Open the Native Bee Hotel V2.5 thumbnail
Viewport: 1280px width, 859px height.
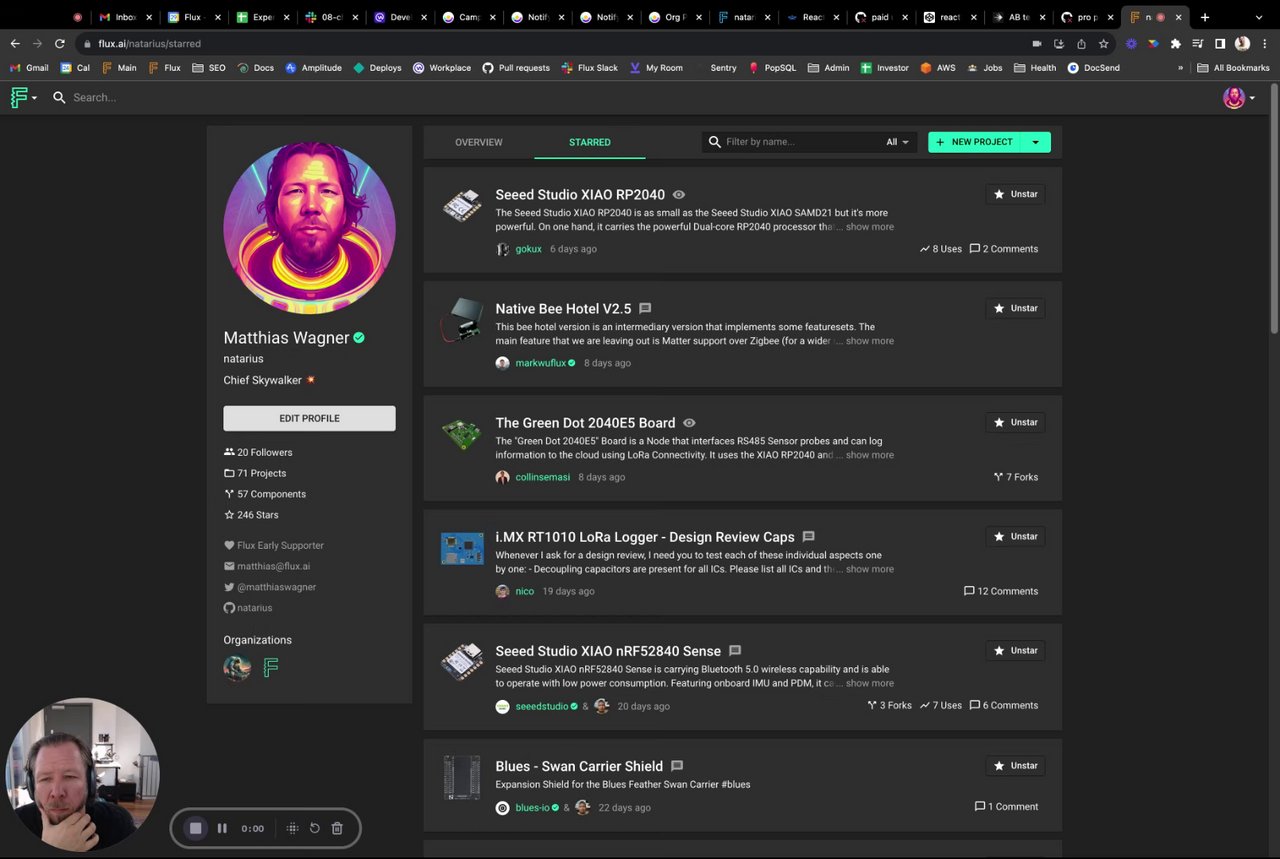462,319
